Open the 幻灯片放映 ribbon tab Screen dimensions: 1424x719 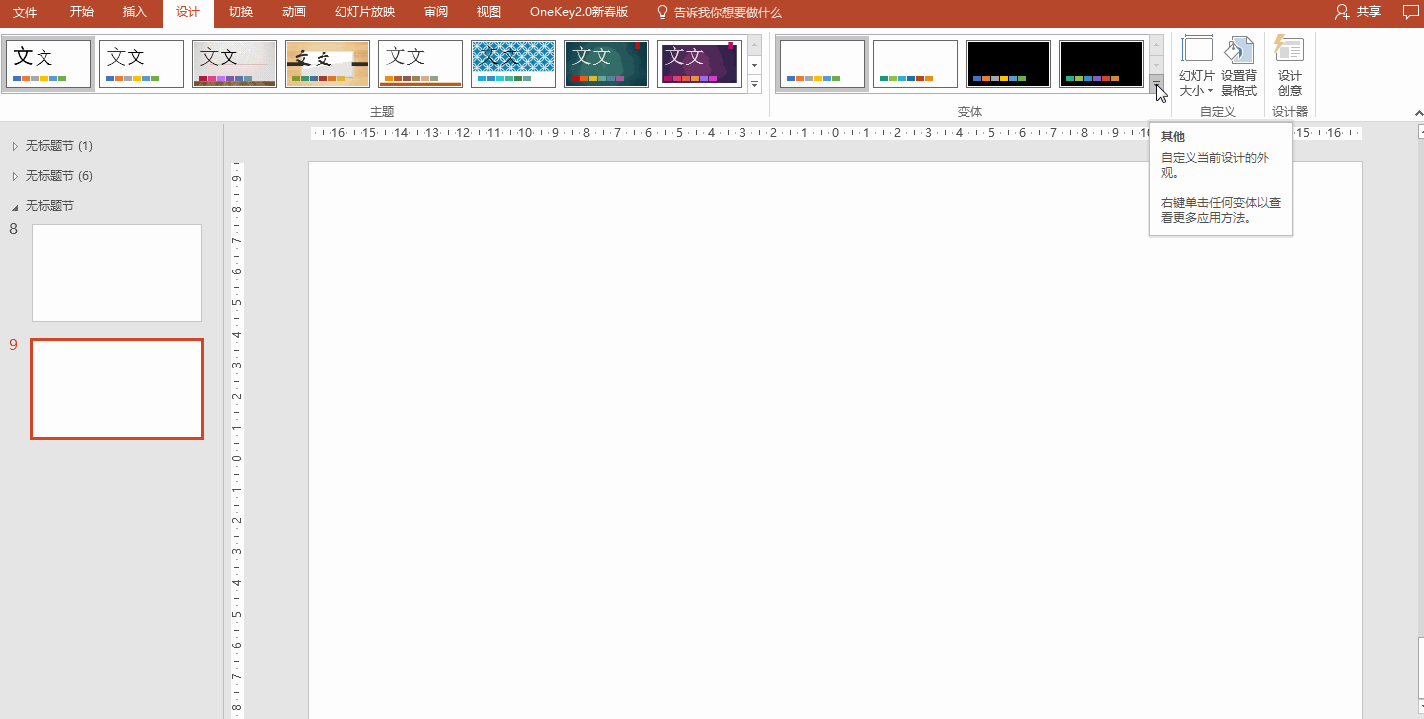[365, 12]
